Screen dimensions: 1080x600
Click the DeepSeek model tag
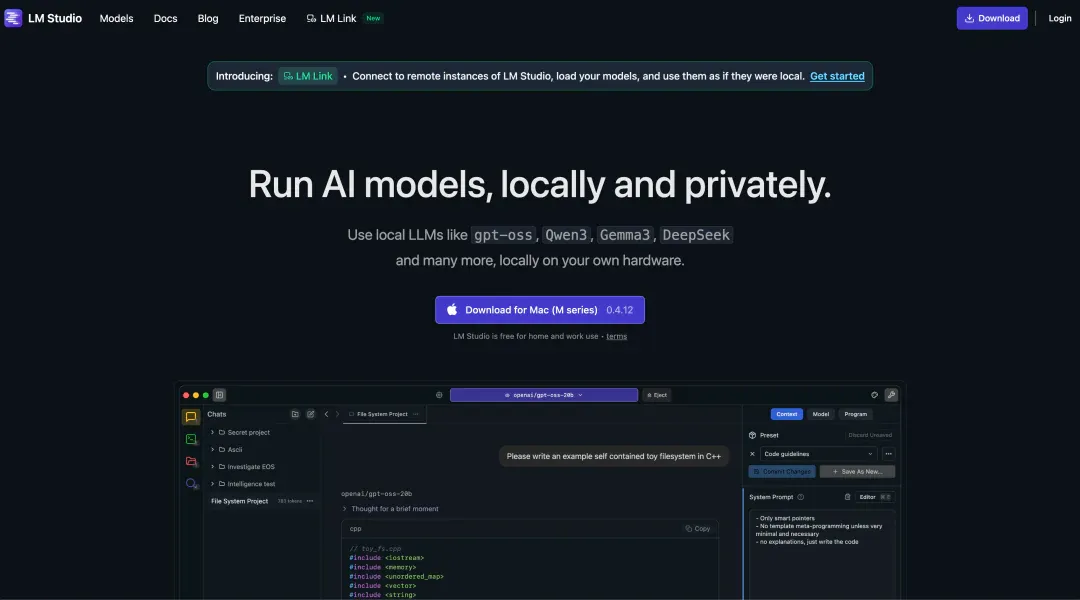(696, 235)
